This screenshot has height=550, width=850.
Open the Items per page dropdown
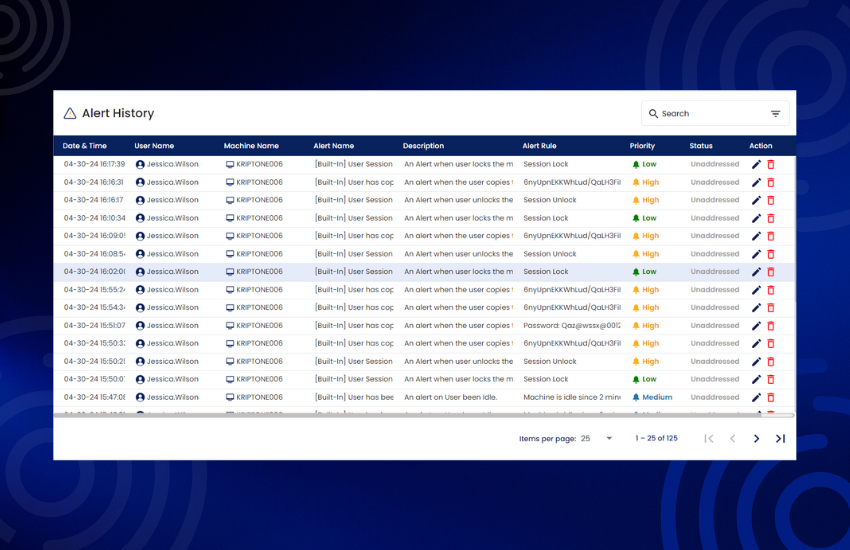(596, 438)
